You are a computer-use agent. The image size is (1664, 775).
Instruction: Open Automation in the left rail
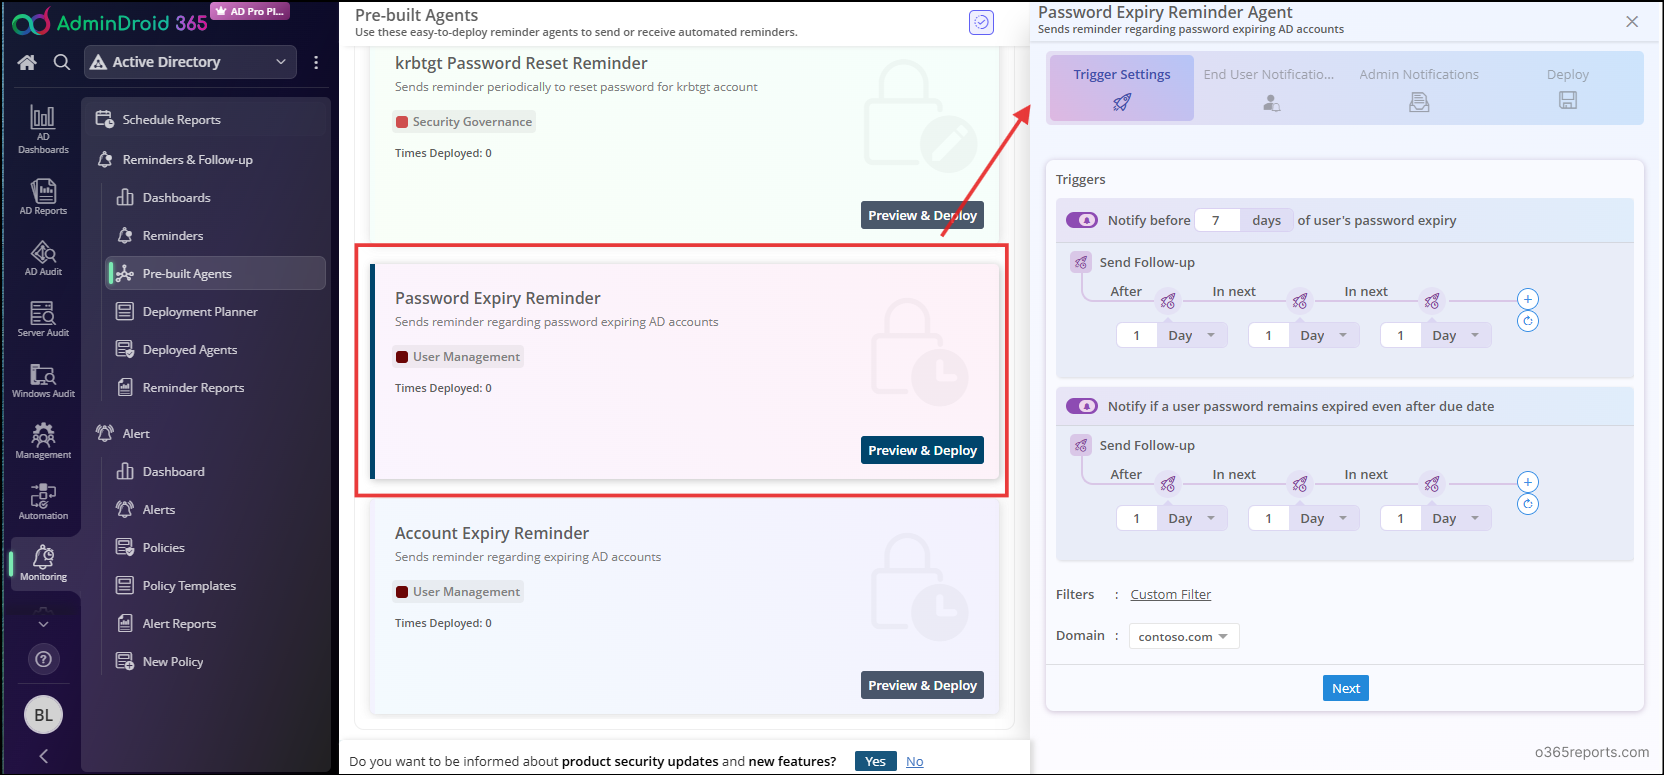(43, 502)
